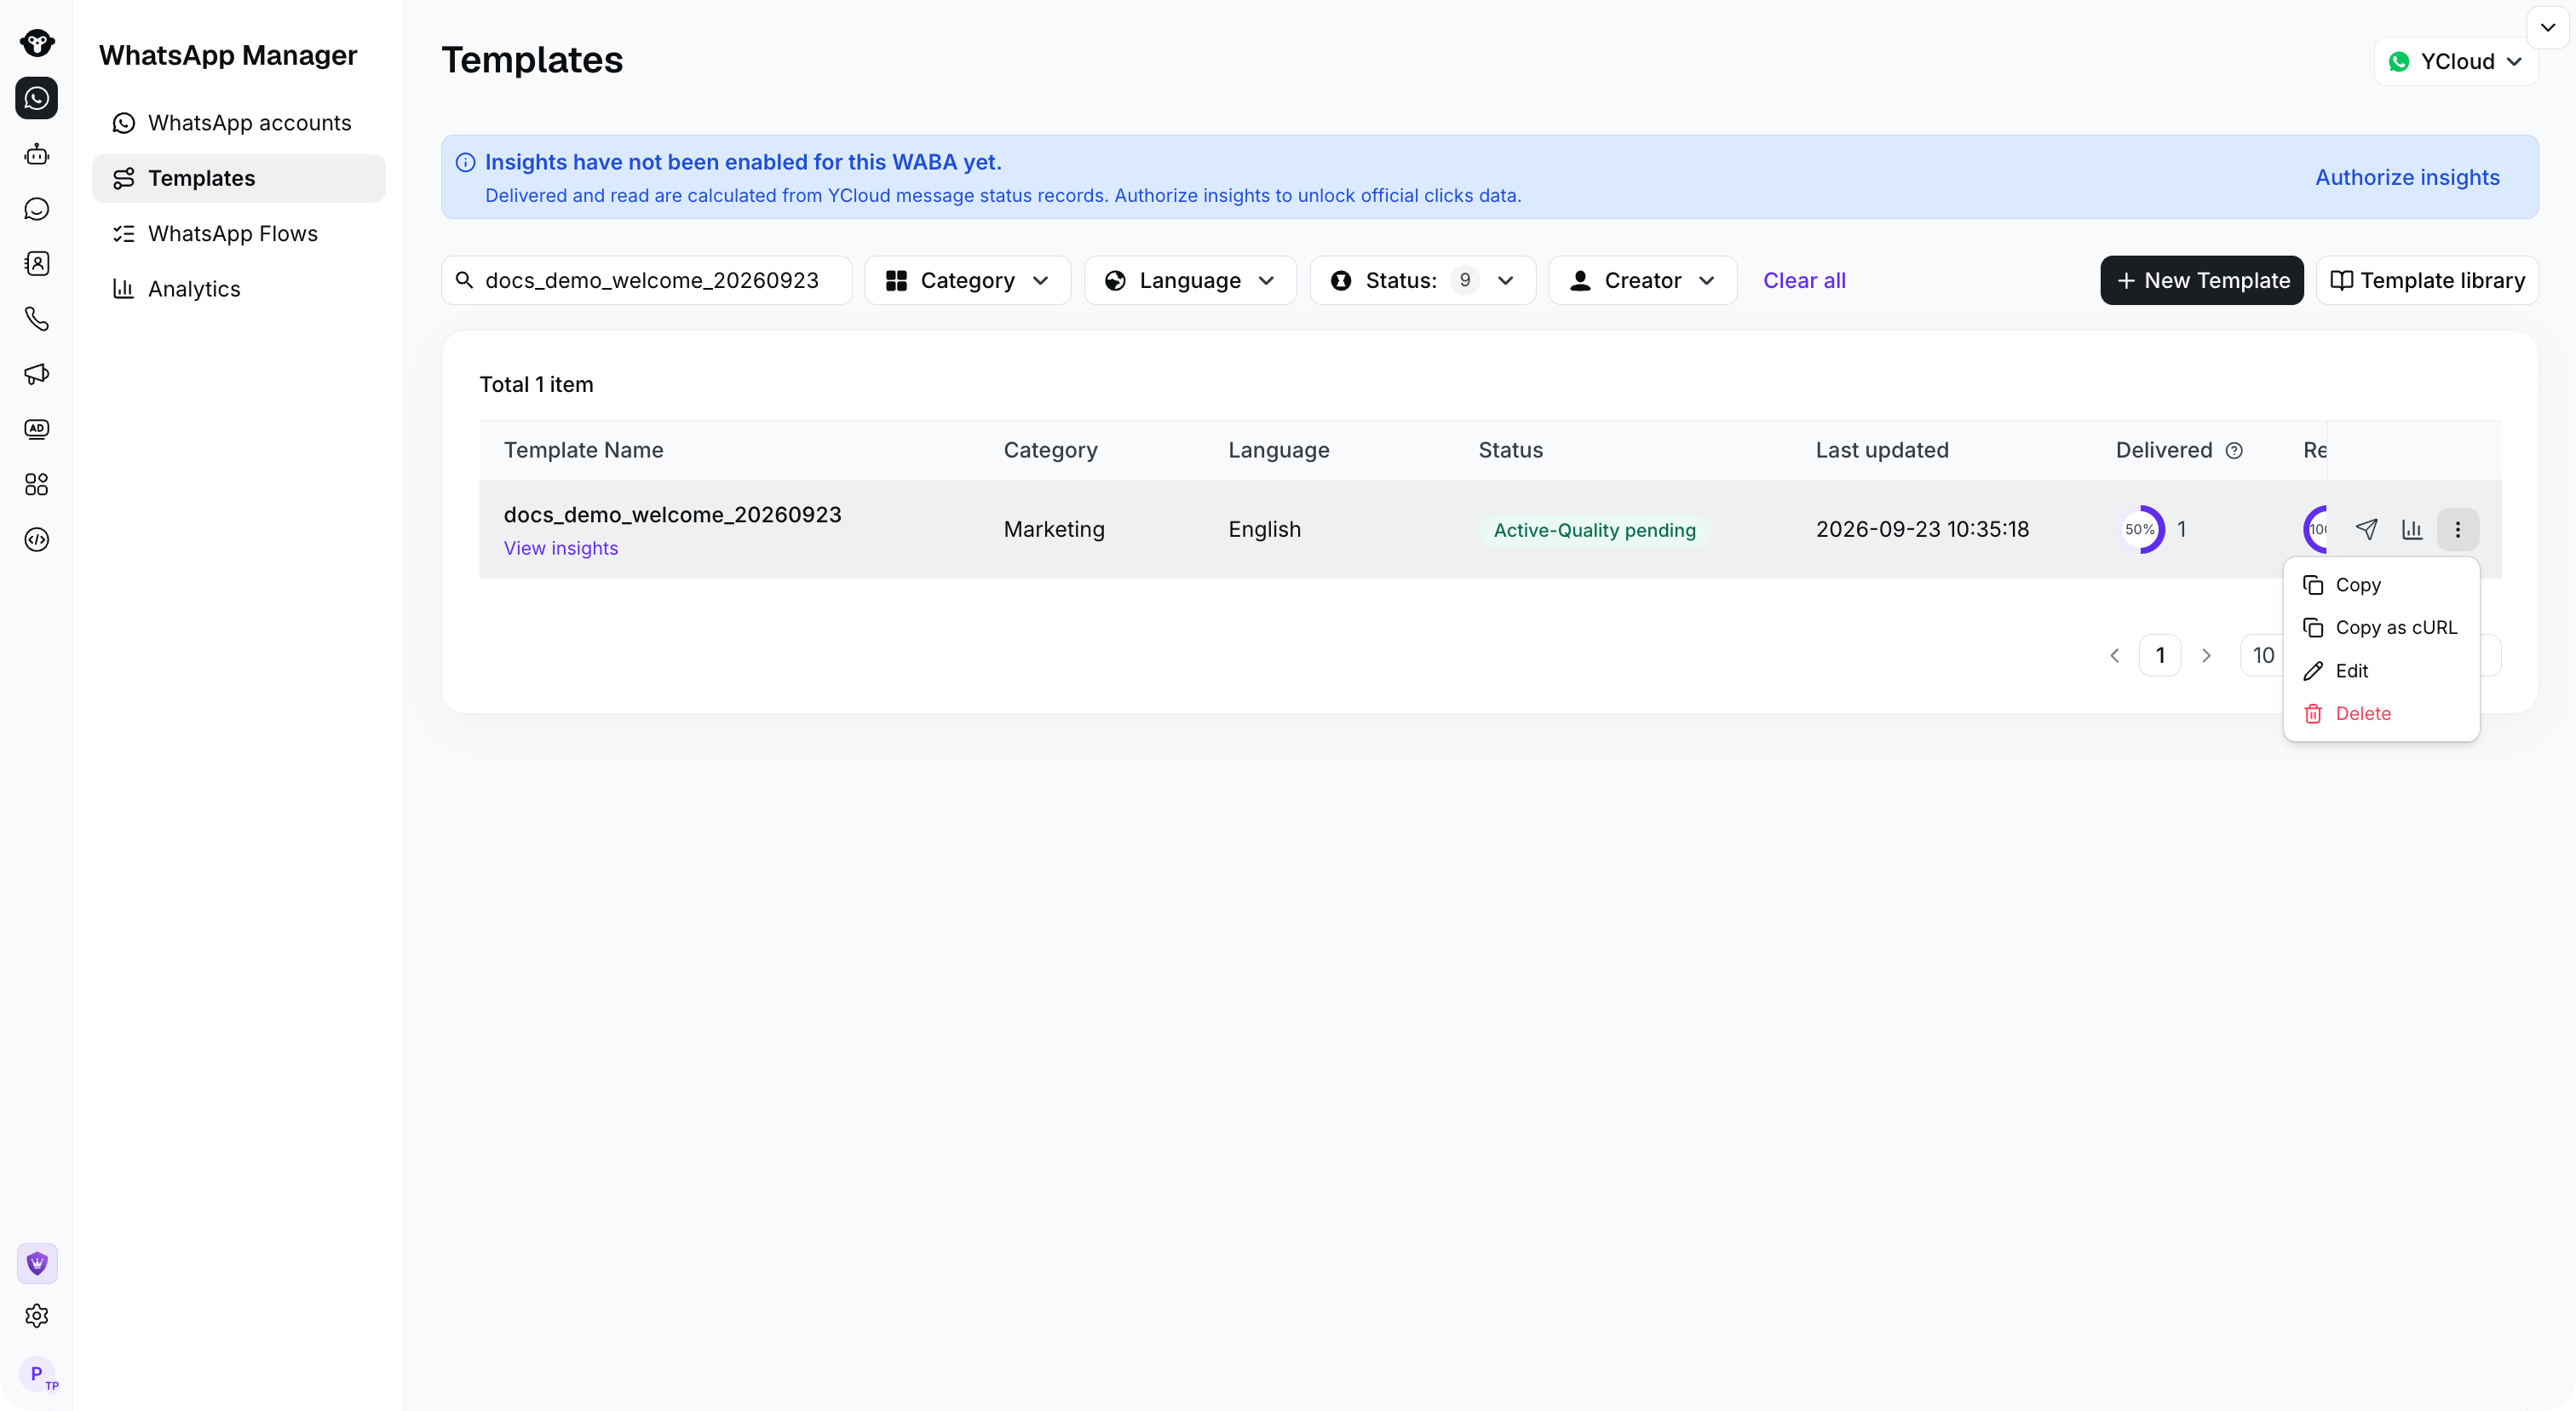Open the WhatsApp icon in left rail
Image resolution: width=2576 pixels, height=1411 pixels.
pyautogui.click(x=37, y=98)
